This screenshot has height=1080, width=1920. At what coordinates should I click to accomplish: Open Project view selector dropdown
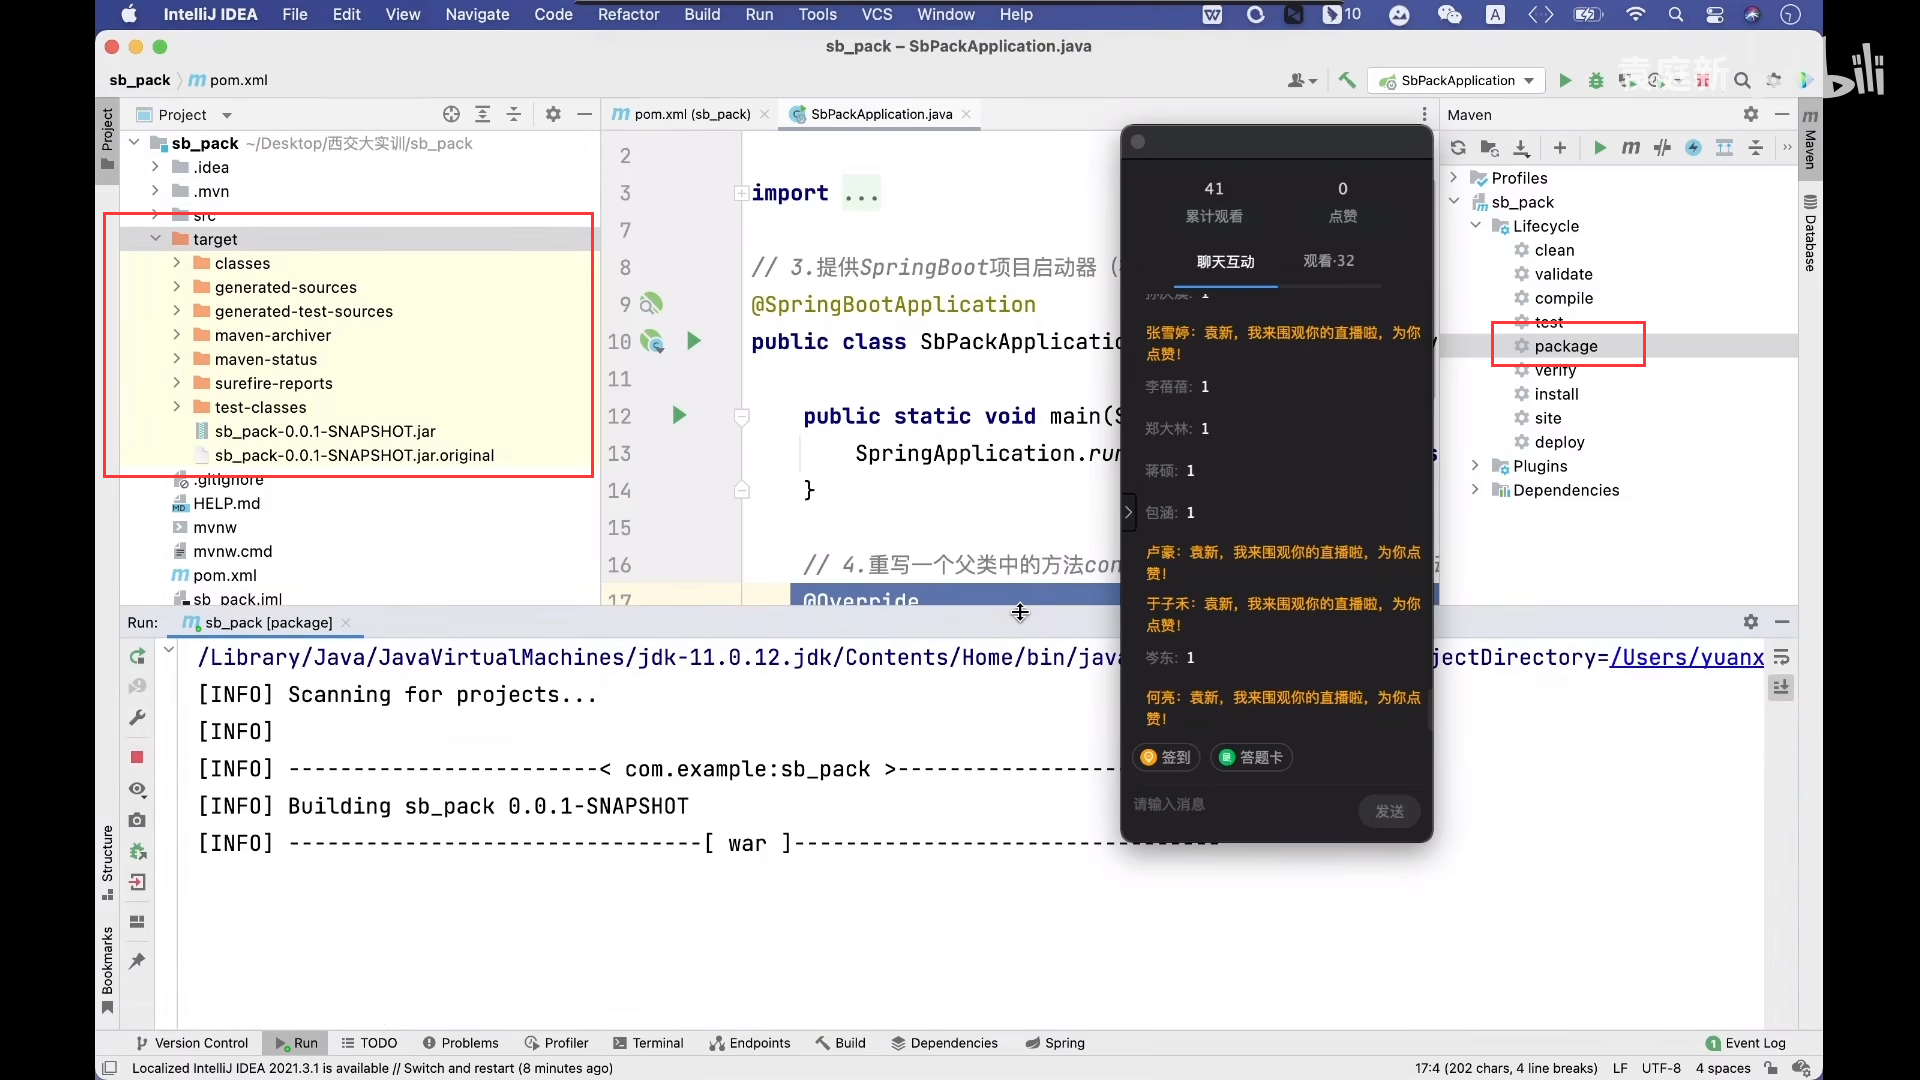pyautogui.click(x=183, y=115)
